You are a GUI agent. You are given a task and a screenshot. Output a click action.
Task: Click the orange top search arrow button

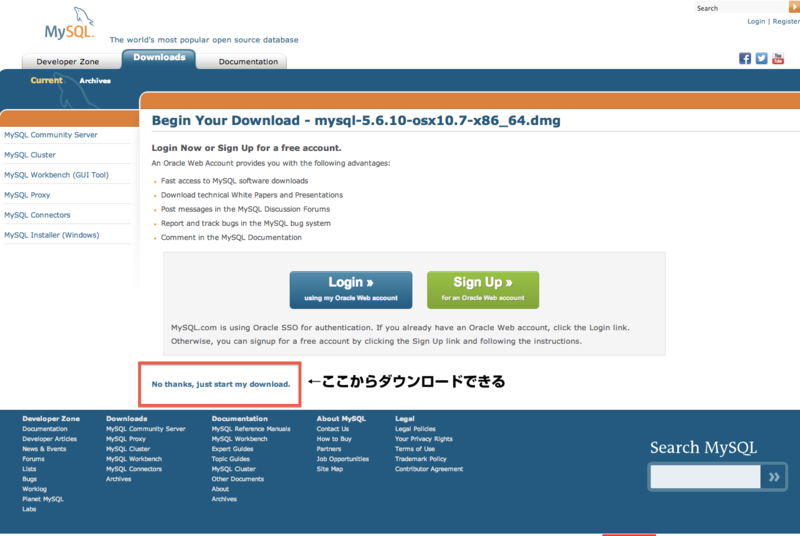pyautogui.click(x=793, y=7)
